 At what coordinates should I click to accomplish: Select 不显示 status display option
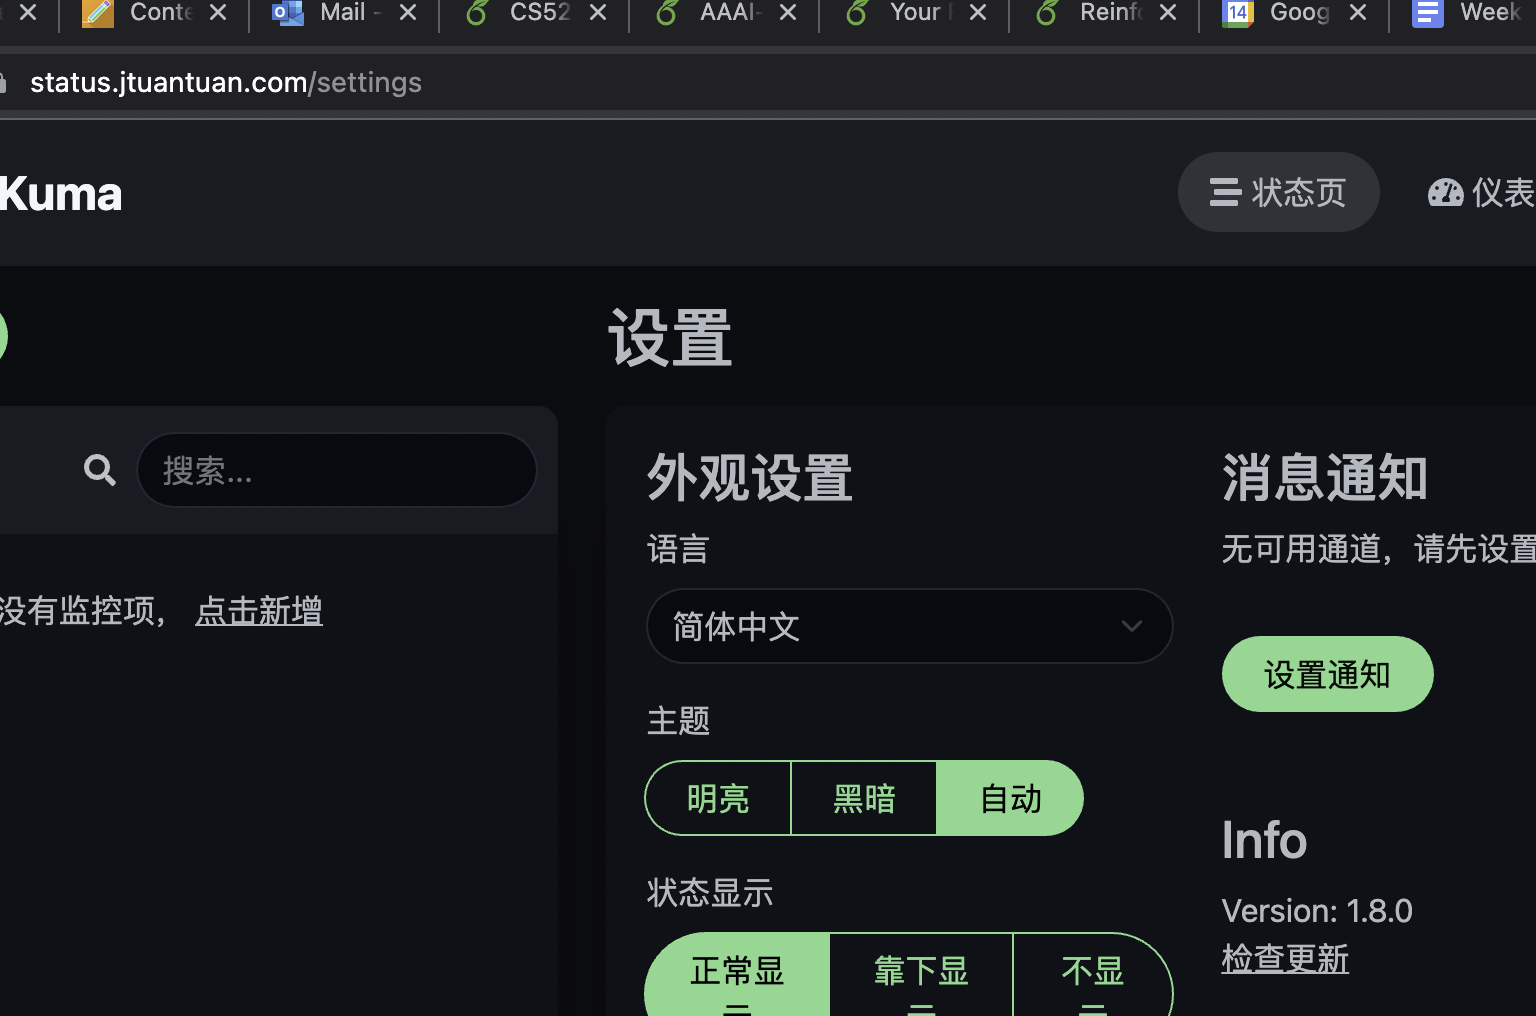pos(1093,975)
